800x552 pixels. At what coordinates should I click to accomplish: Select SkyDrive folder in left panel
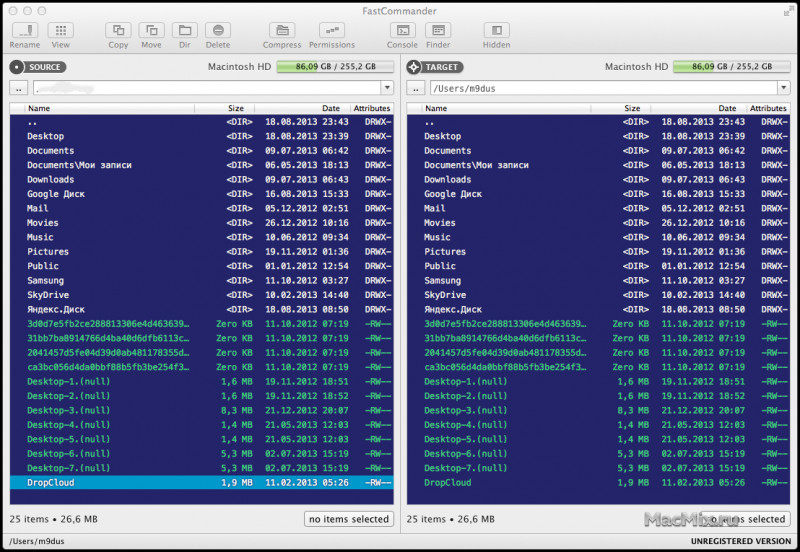202,295
